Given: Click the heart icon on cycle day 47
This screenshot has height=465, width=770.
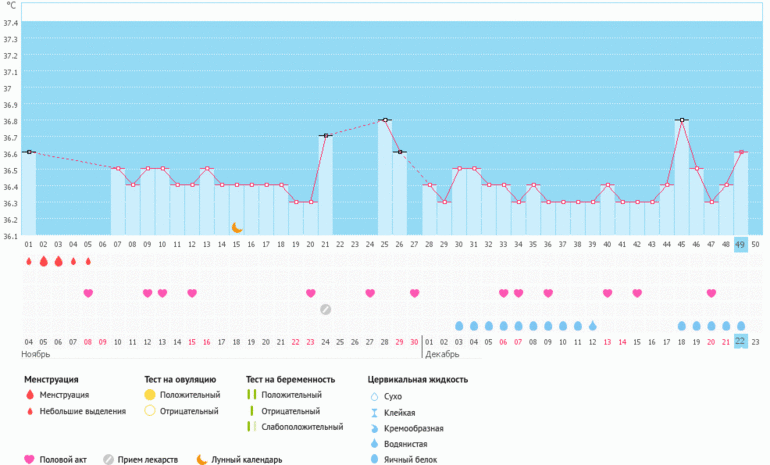Looking at the screenshot, I should point(711,293).
